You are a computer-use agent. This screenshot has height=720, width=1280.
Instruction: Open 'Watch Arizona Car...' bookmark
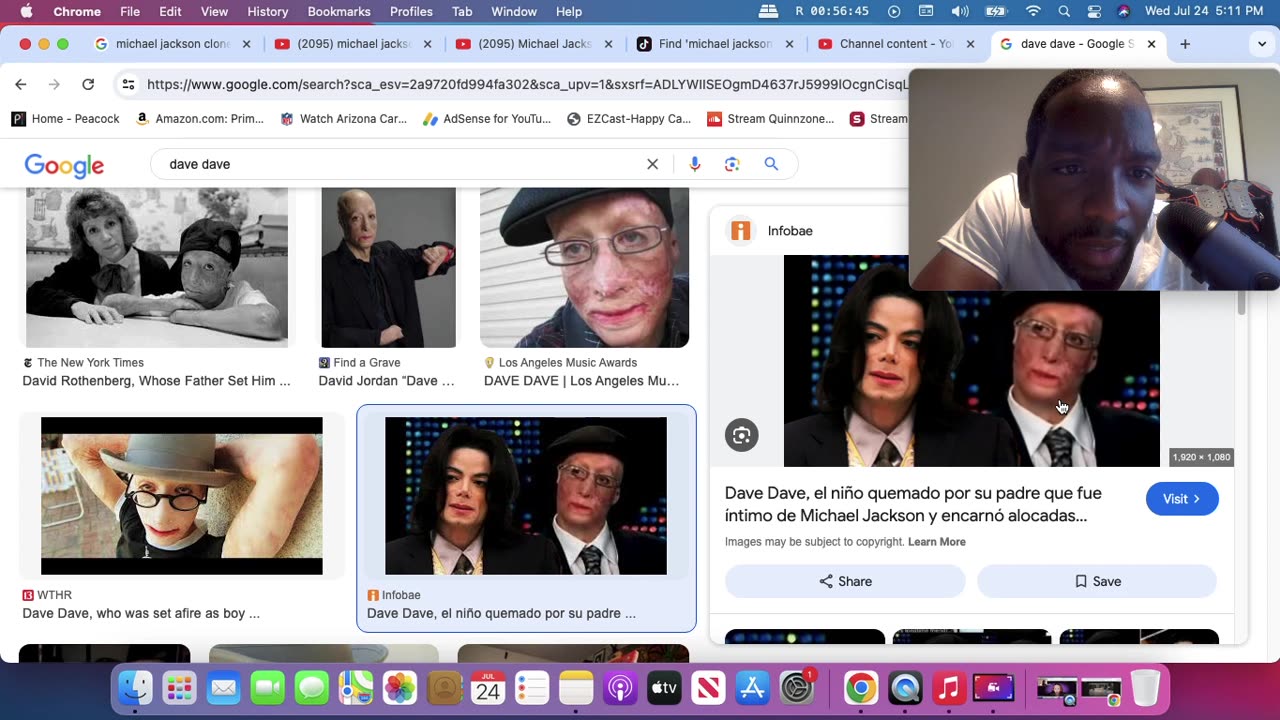[343, 119]
